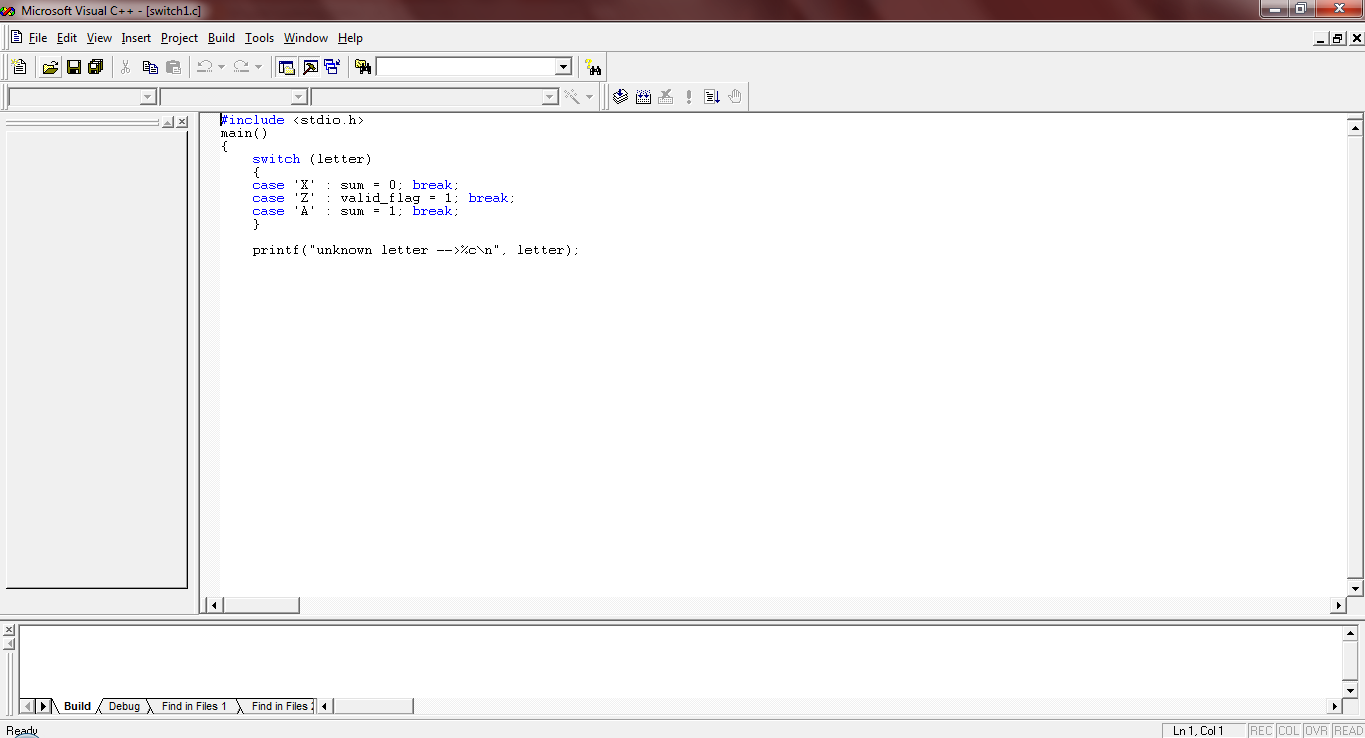
Task: Open the Project menu
Action: point(179,38)
